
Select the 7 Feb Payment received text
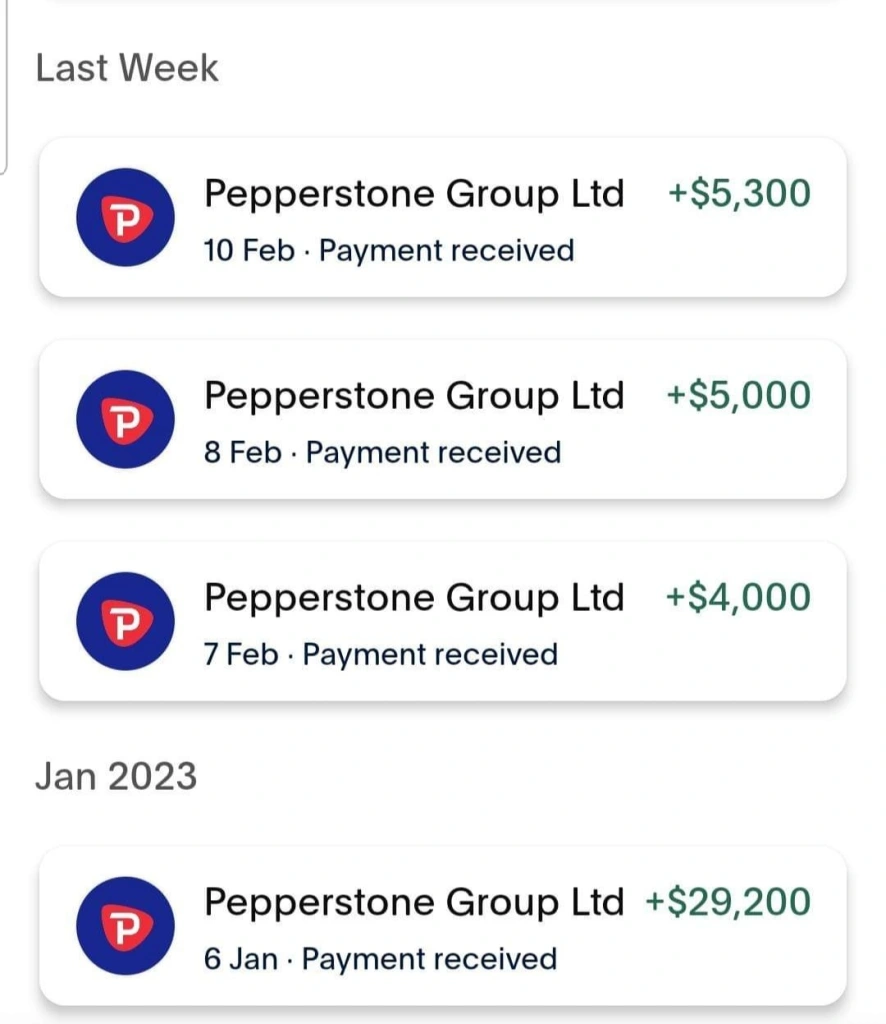pyautogui.click(x=381, y=654)
